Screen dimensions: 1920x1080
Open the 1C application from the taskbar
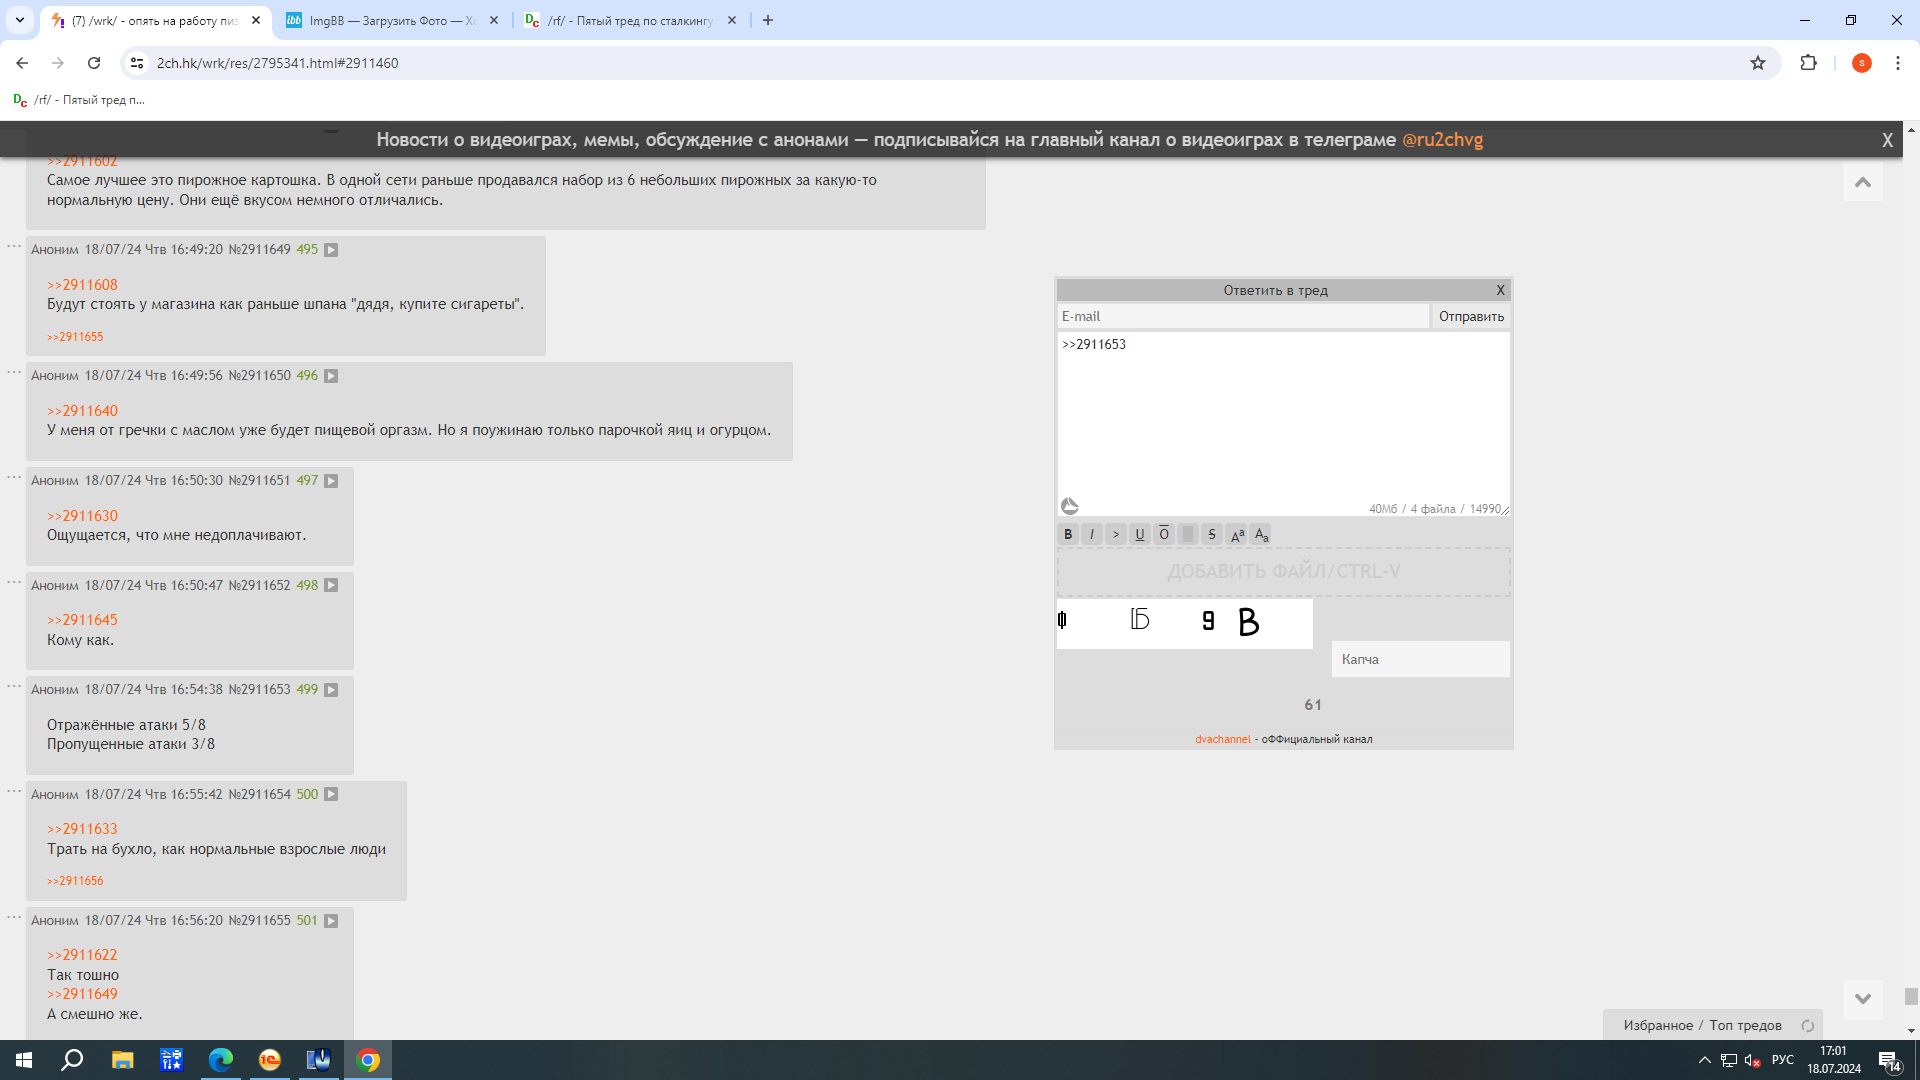270,1060
